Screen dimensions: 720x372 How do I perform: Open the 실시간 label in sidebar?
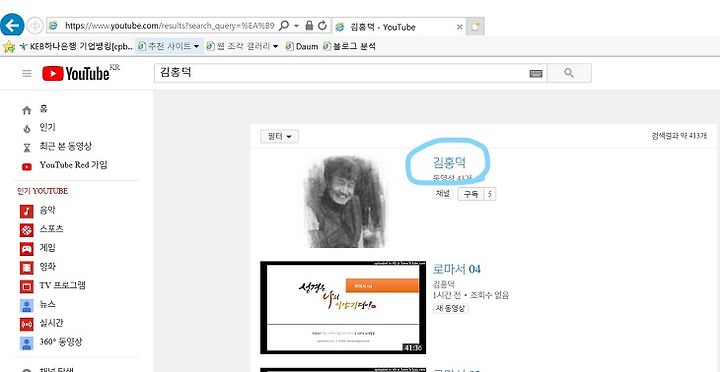tap(51, 323)
